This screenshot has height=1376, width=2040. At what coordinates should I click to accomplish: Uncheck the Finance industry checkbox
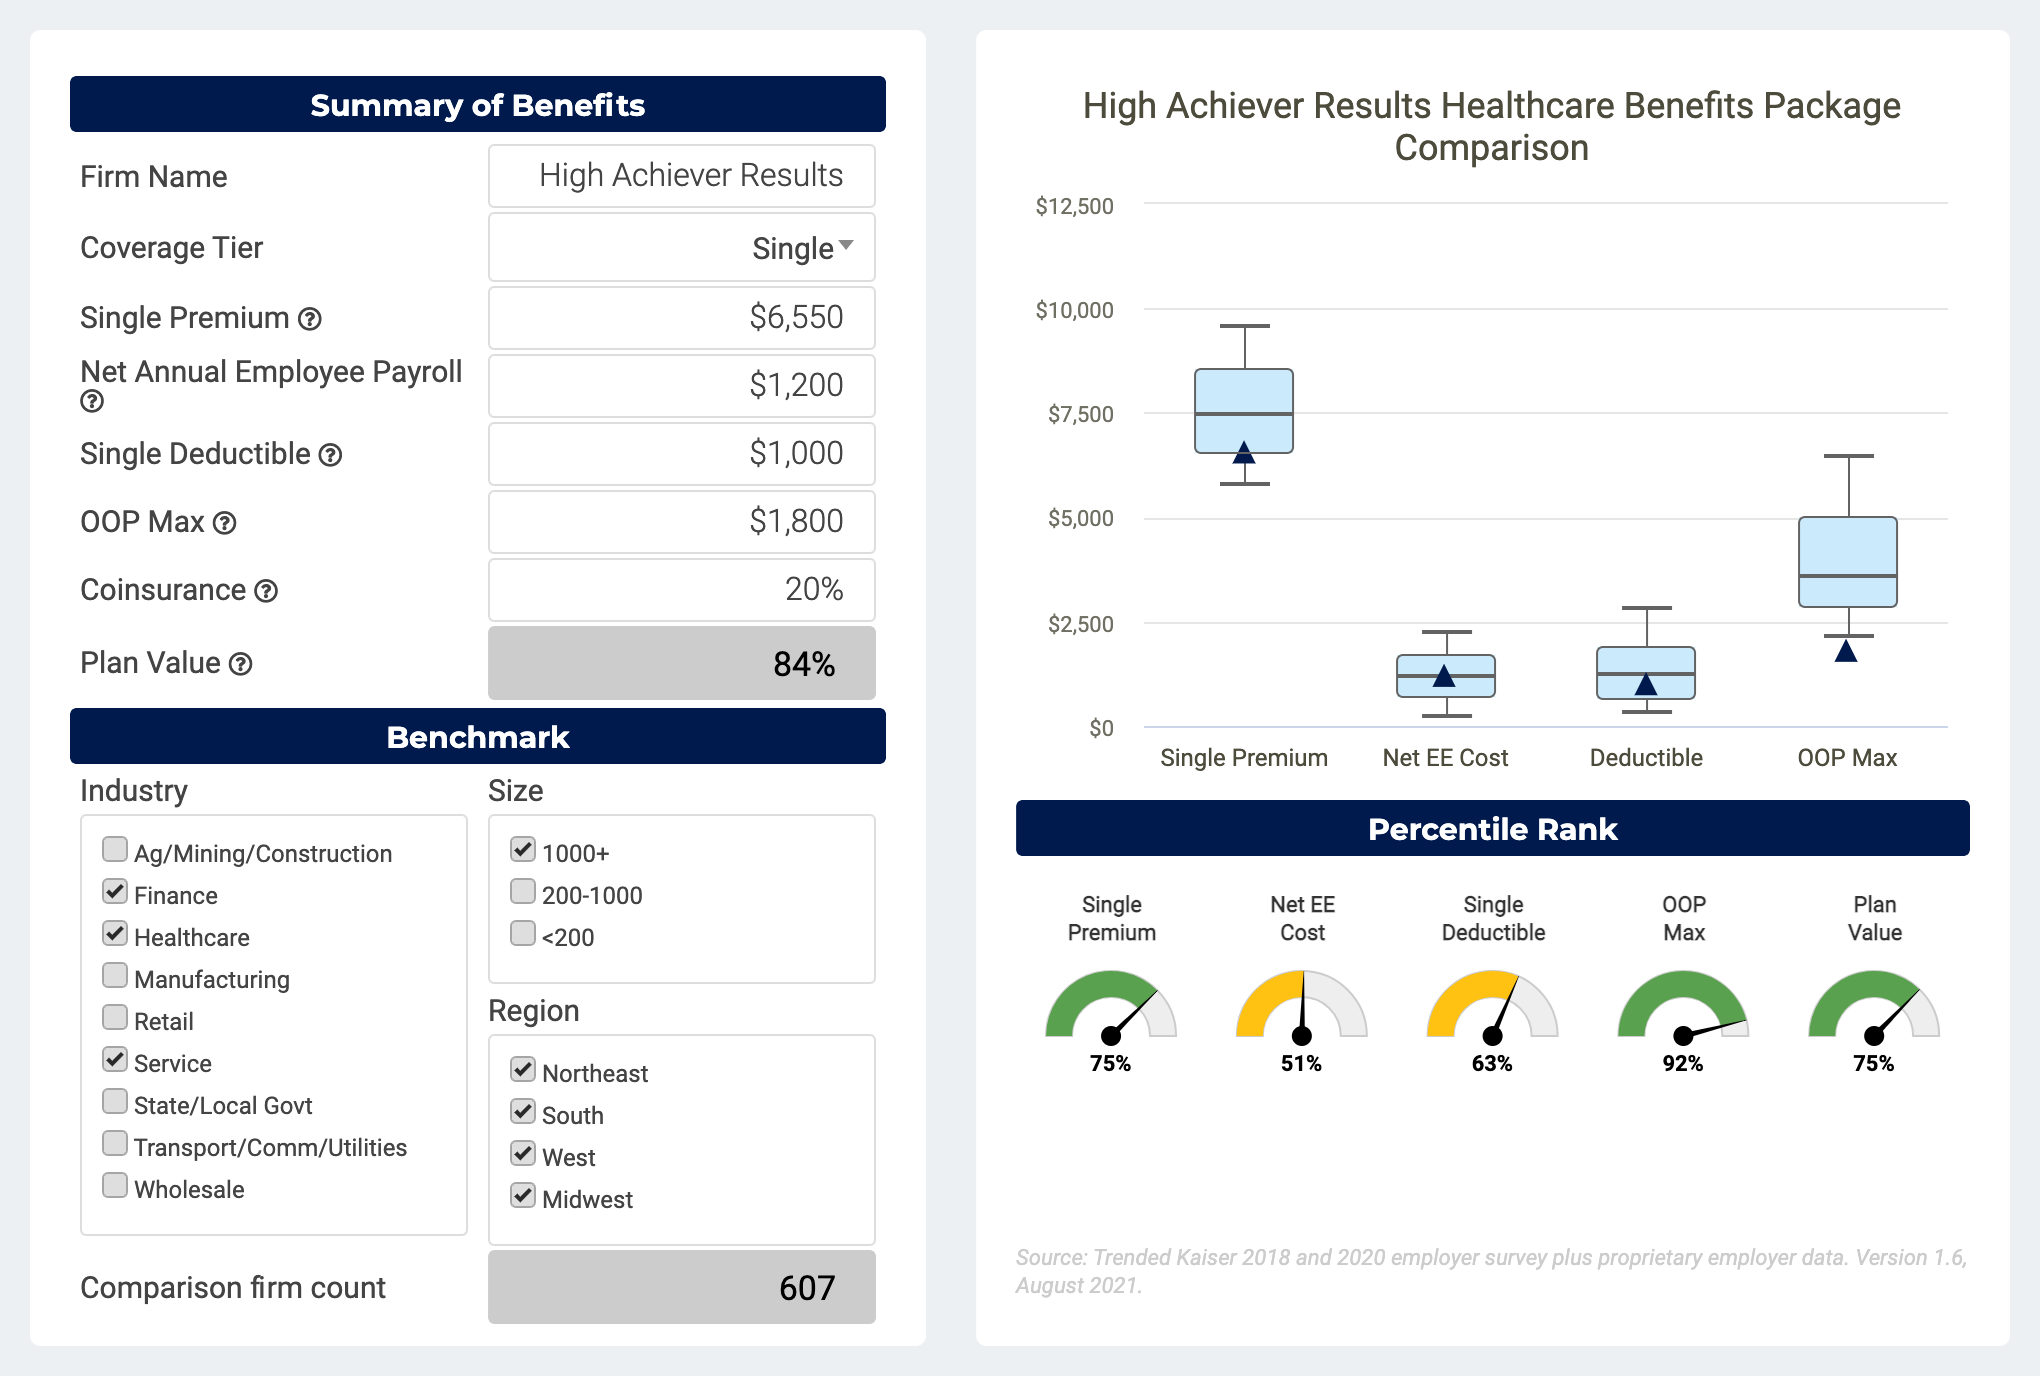pos(115,892)
